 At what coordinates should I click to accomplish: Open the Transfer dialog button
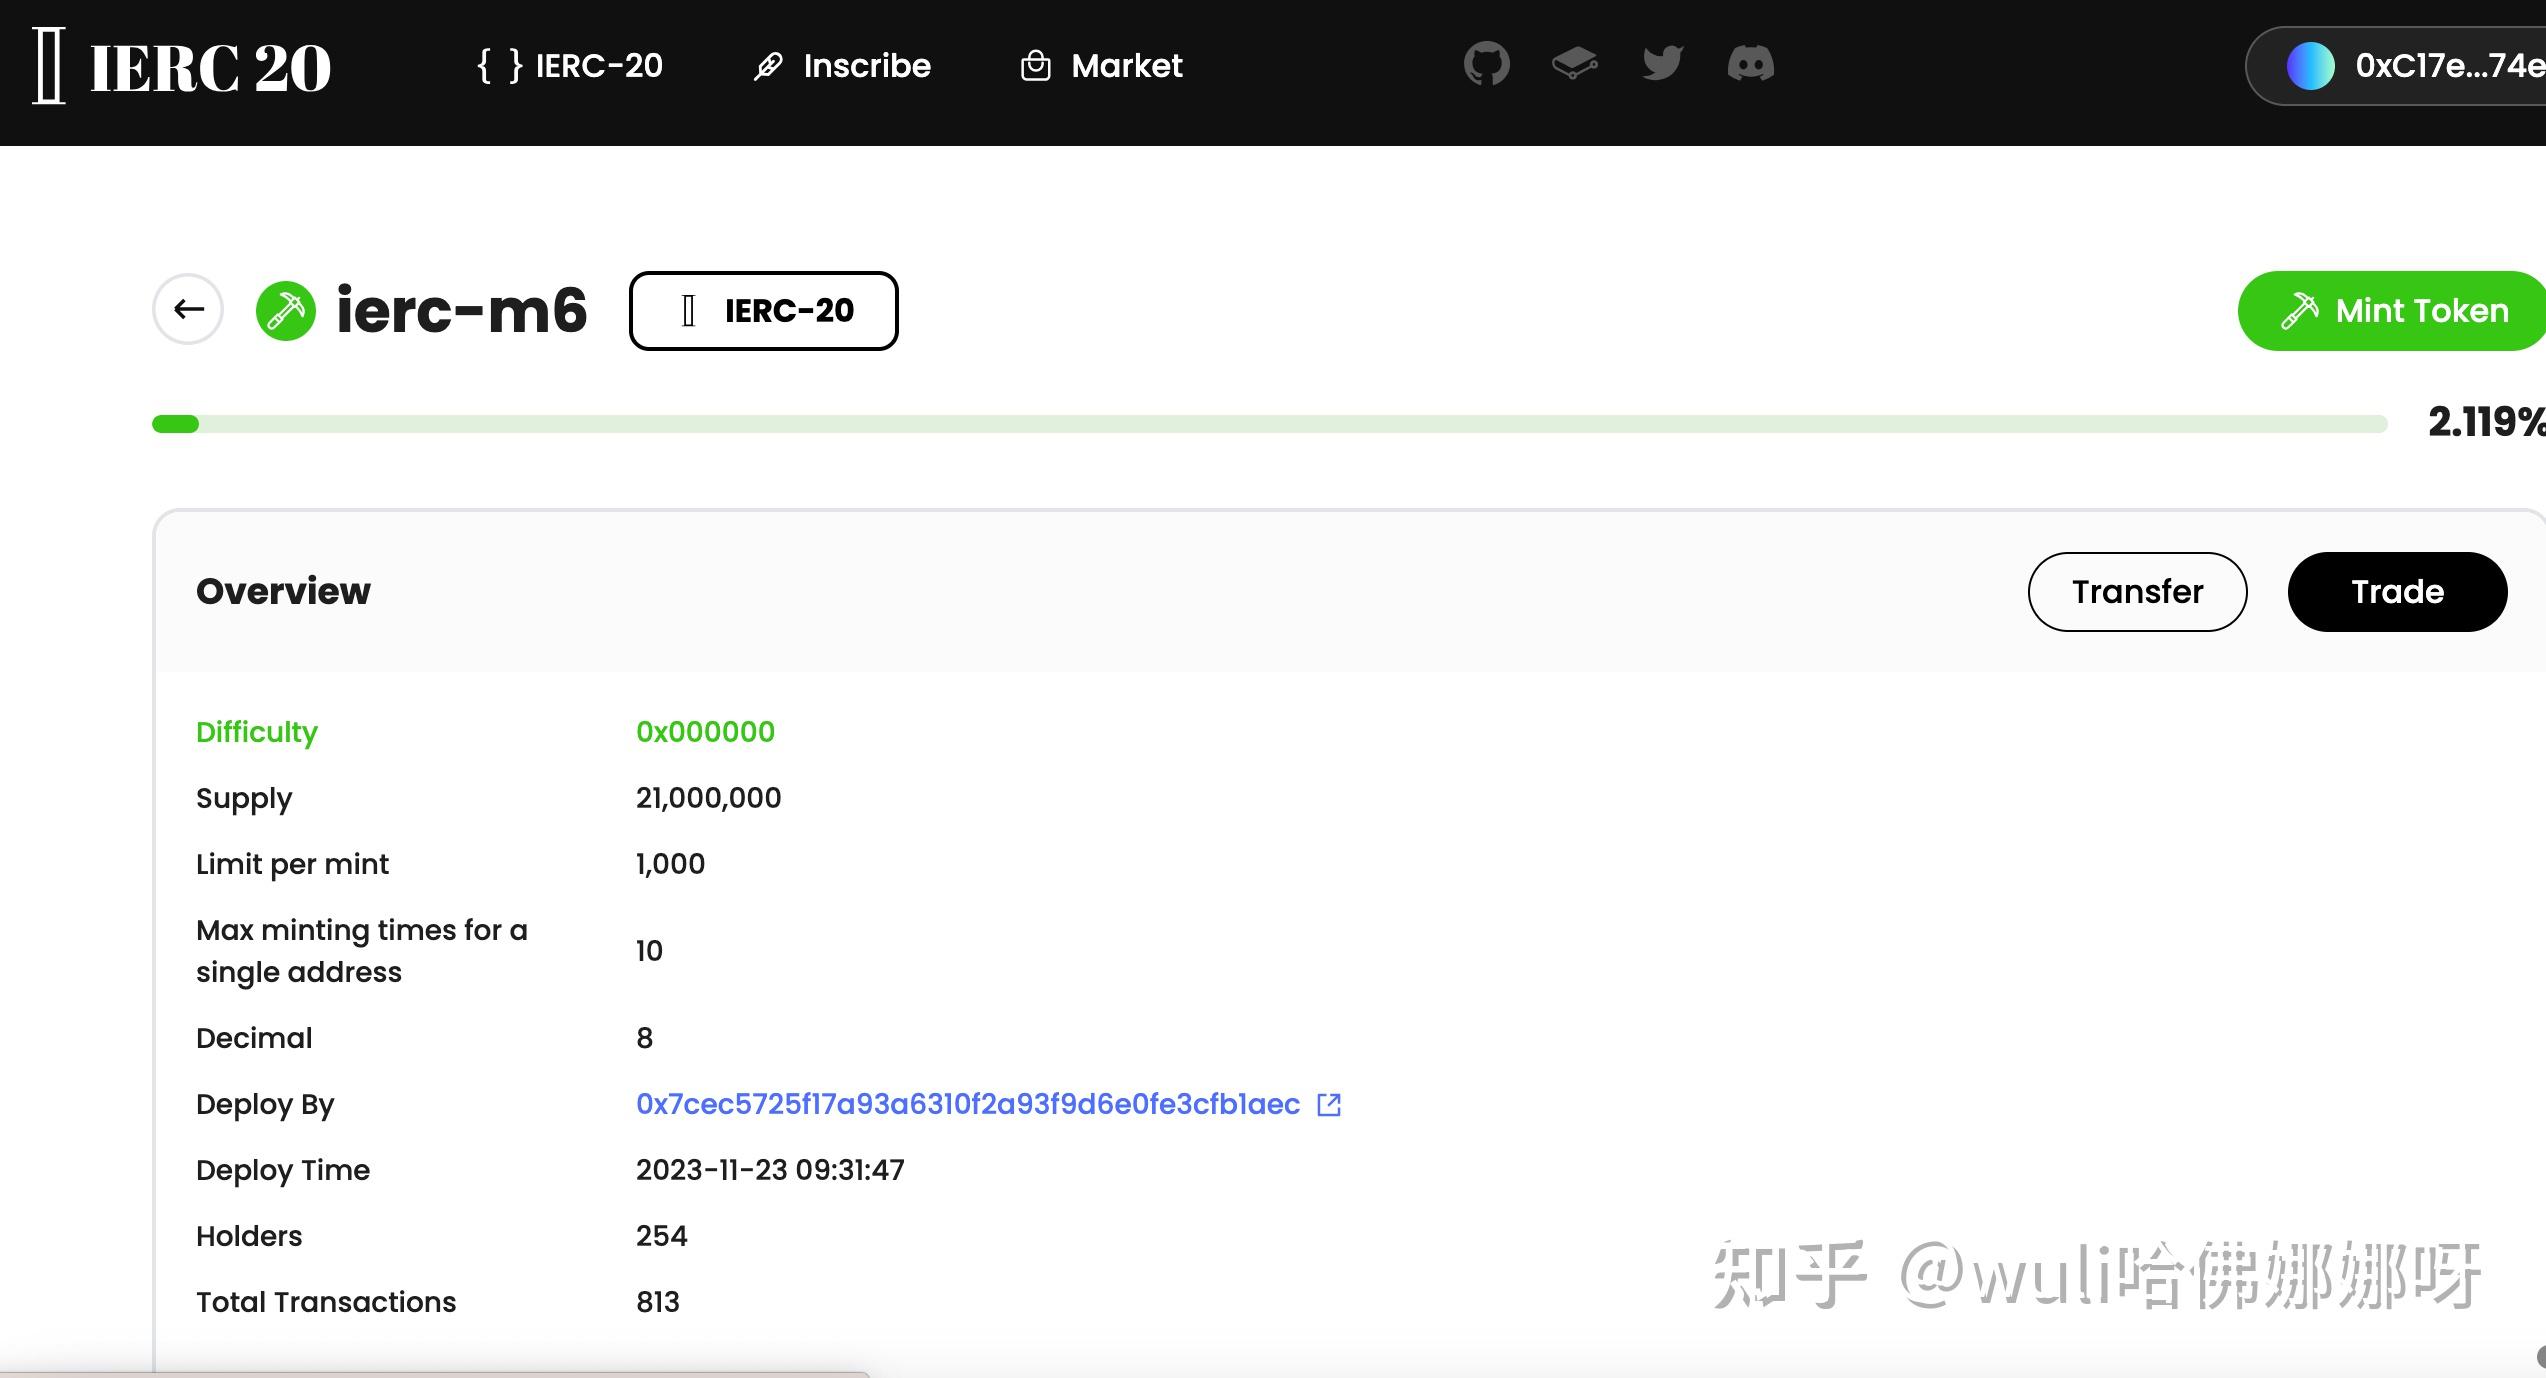(2137, 591)
